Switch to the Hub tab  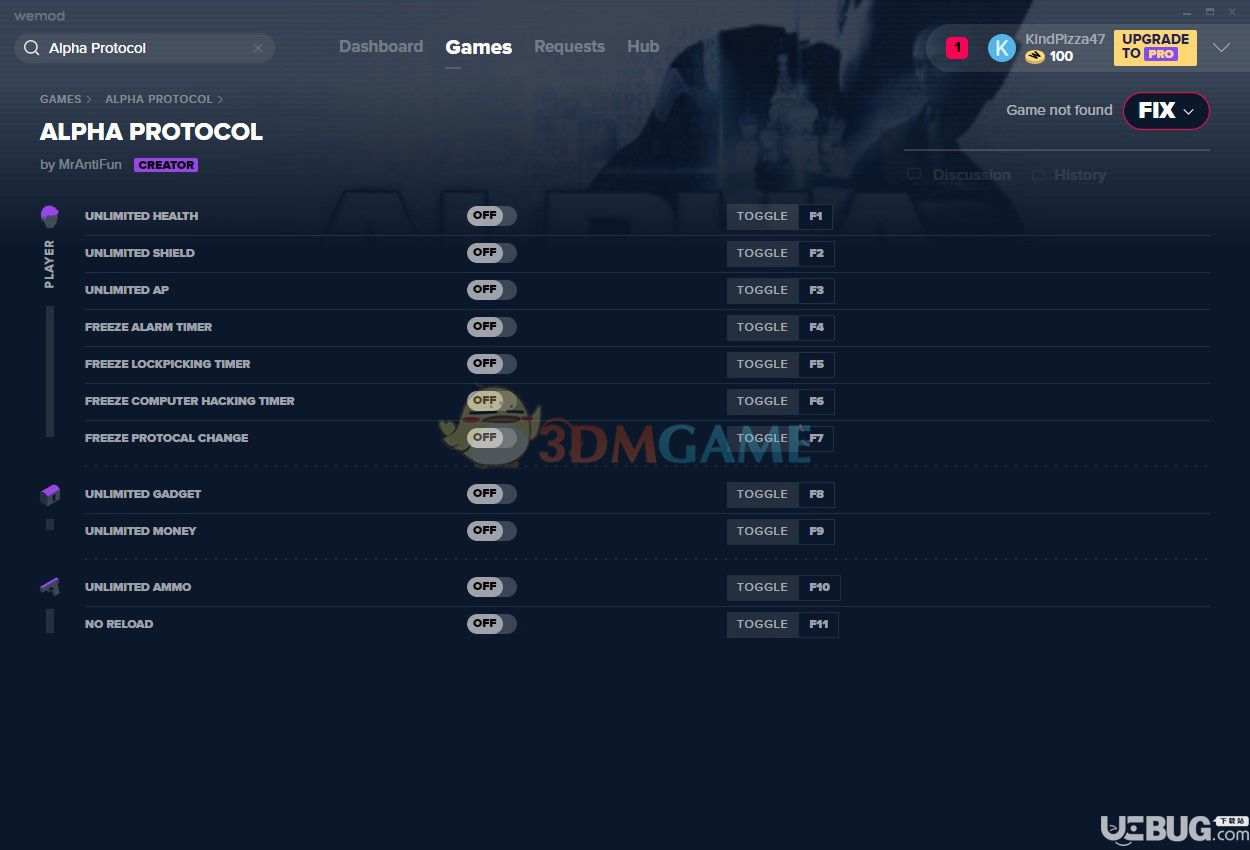[x=643, y=47]
